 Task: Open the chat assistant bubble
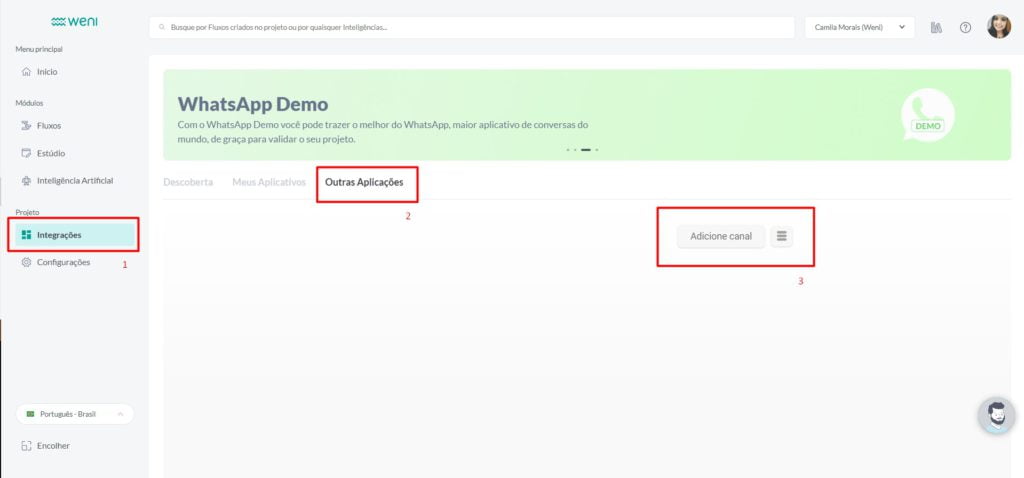click(x=997, y=415)
